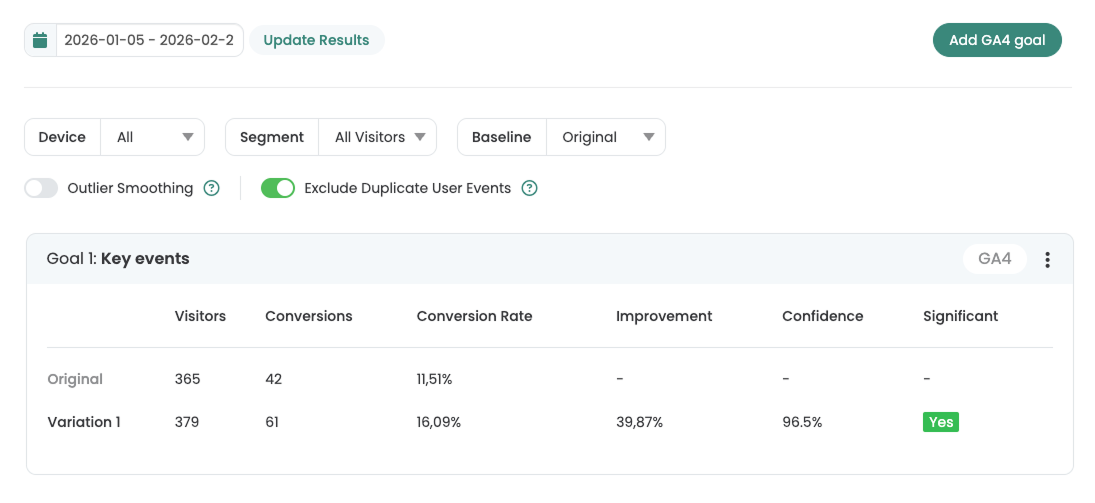Click the Visitors column header
The width and height of the screenshot is (1095, 503).
[x=200, y=316]
